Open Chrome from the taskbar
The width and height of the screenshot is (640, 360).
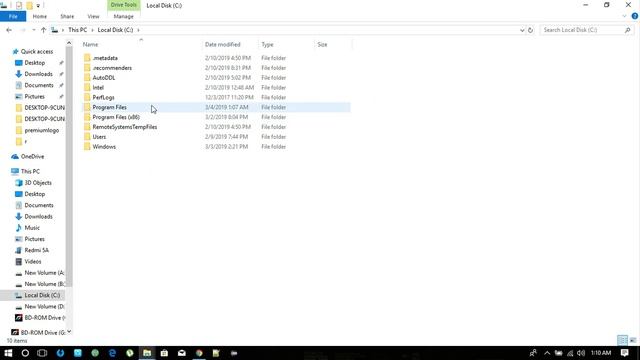pyautogui.click(x=199, y=353)
